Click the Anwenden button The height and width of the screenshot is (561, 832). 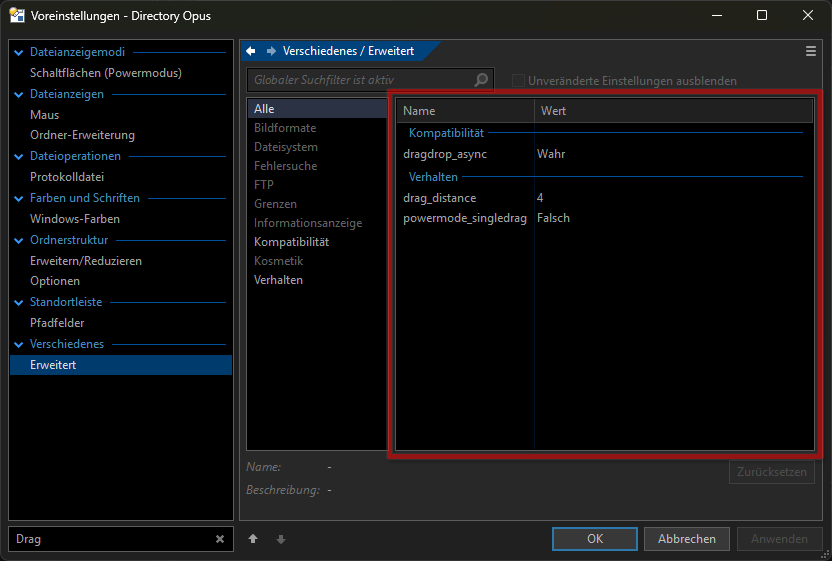point(779,539)
